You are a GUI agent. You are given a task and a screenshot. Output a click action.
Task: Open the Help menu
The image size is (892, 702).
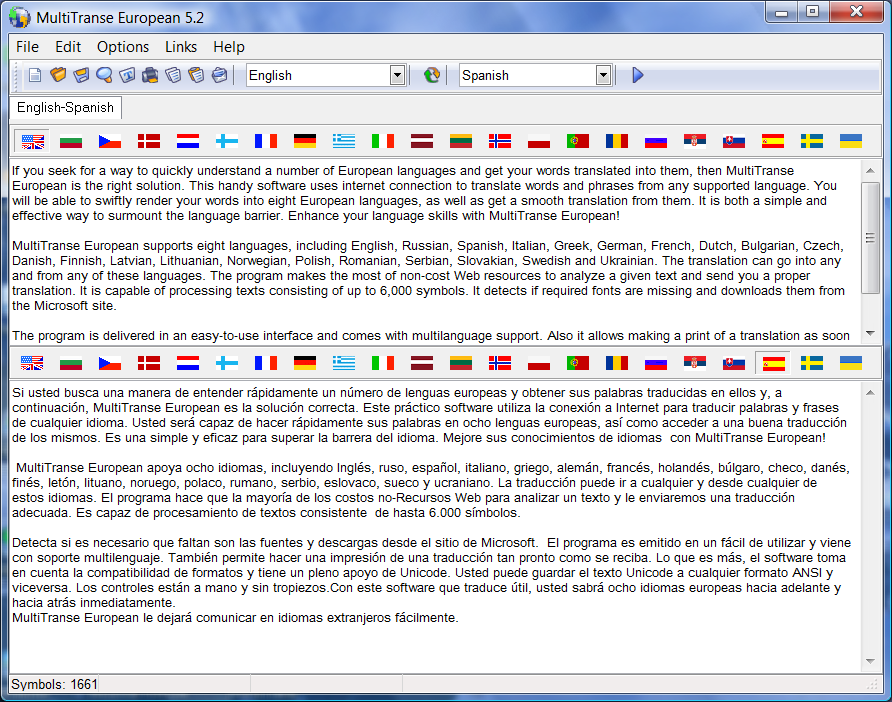pos(229,47)
